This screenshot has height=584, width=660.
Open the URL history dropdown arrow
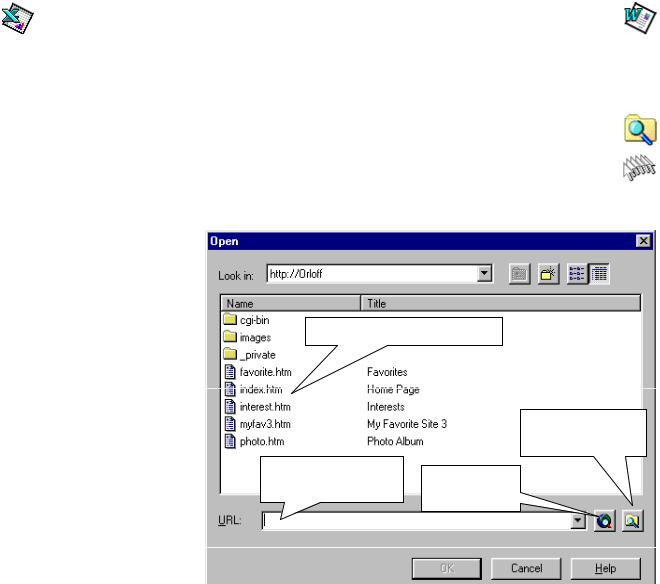click(x=578, y=521)
